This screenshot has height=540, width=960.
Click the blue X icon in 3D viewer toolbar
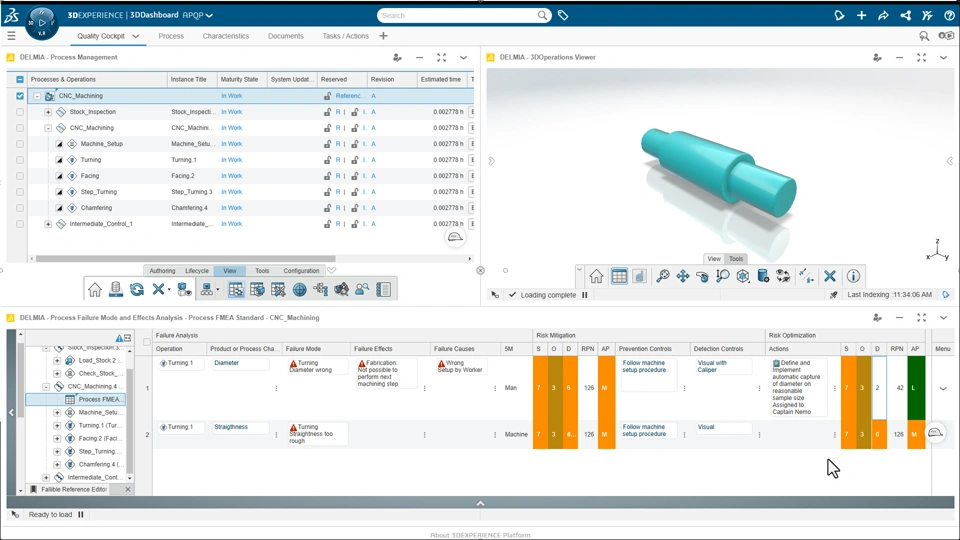[x=830, y=276]
